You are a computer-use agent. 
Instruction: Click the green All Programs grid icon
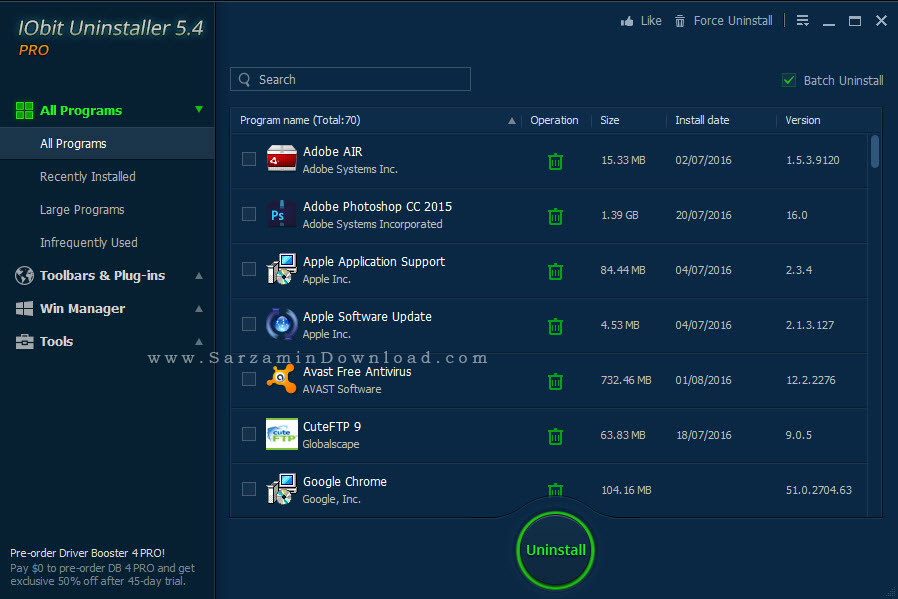[24, 111]
